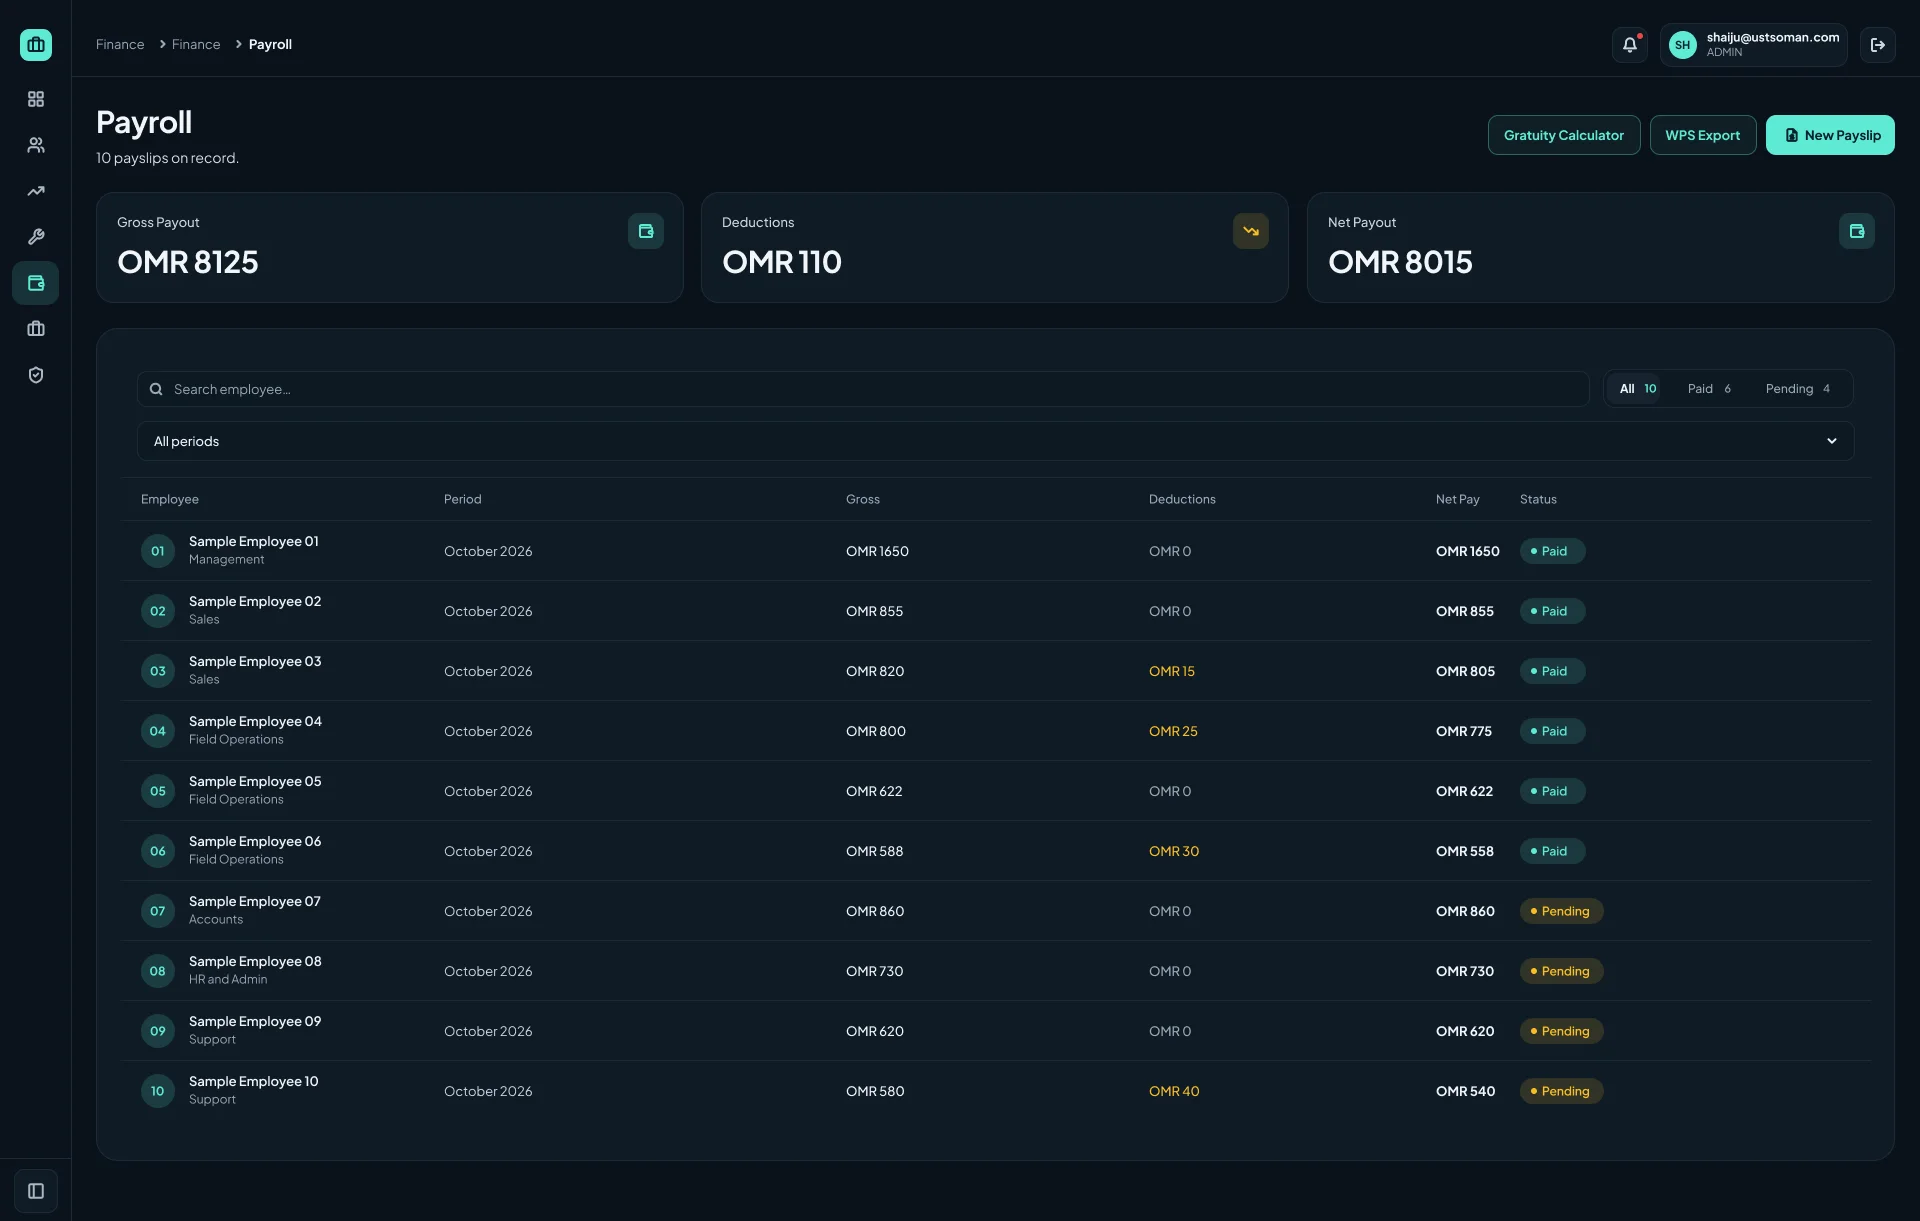1920x1221 pixels.
Task: Open the dashboard grid icon in sidebar
Action: 36,99
